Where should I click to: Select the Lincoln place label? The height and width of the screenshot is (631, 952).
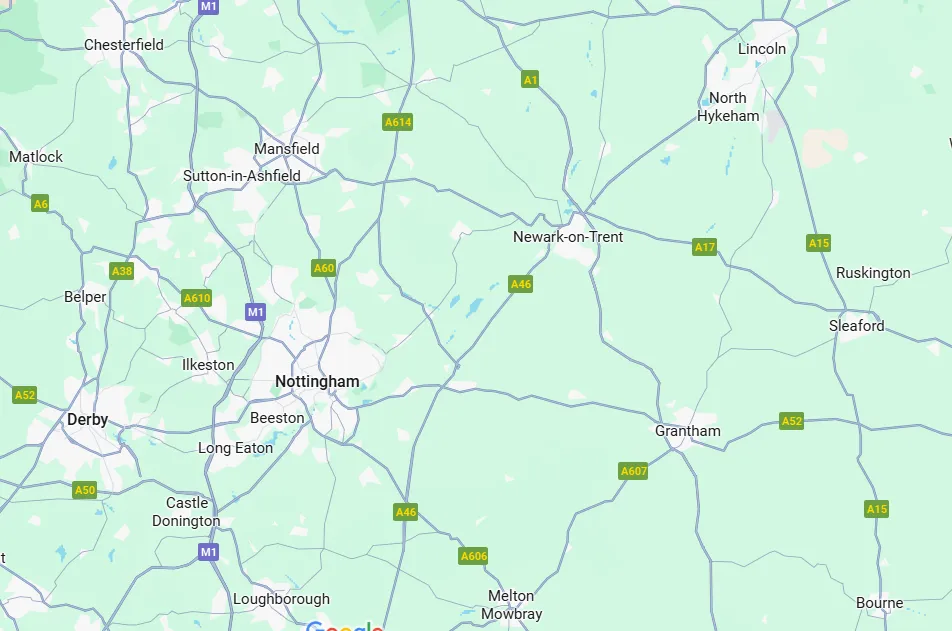(x=762, y=49)
